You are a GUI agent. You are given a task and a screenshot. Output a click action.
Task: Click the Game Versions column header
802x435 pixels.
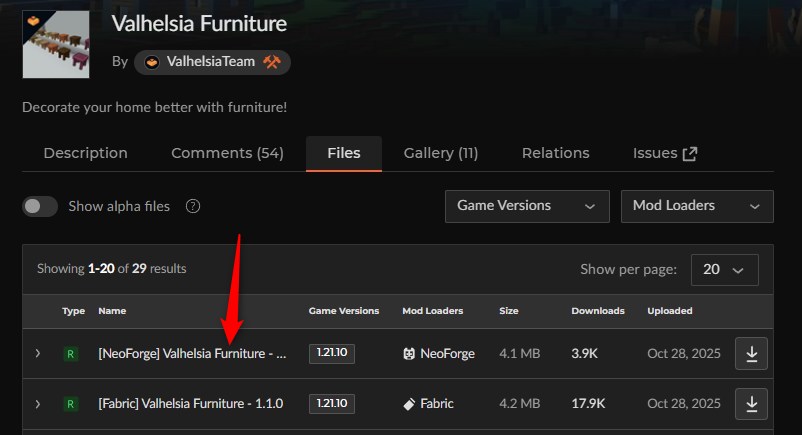click(x=344, y=311)
